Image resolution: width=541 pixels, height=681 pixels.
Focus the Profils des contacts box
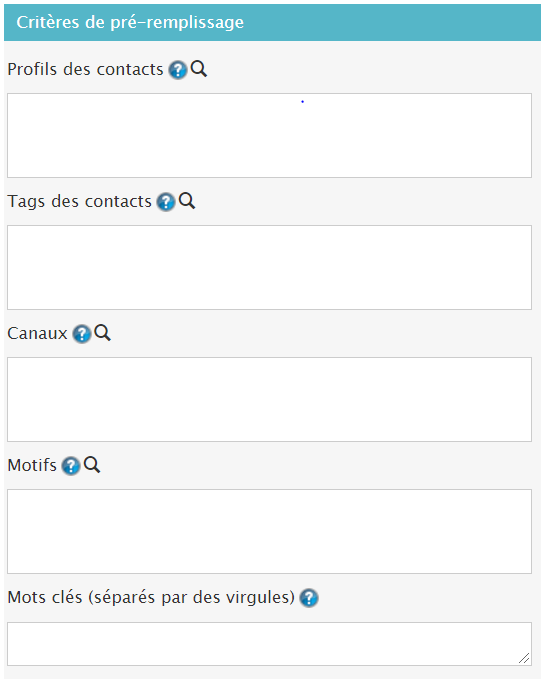[x=269, y=136]
